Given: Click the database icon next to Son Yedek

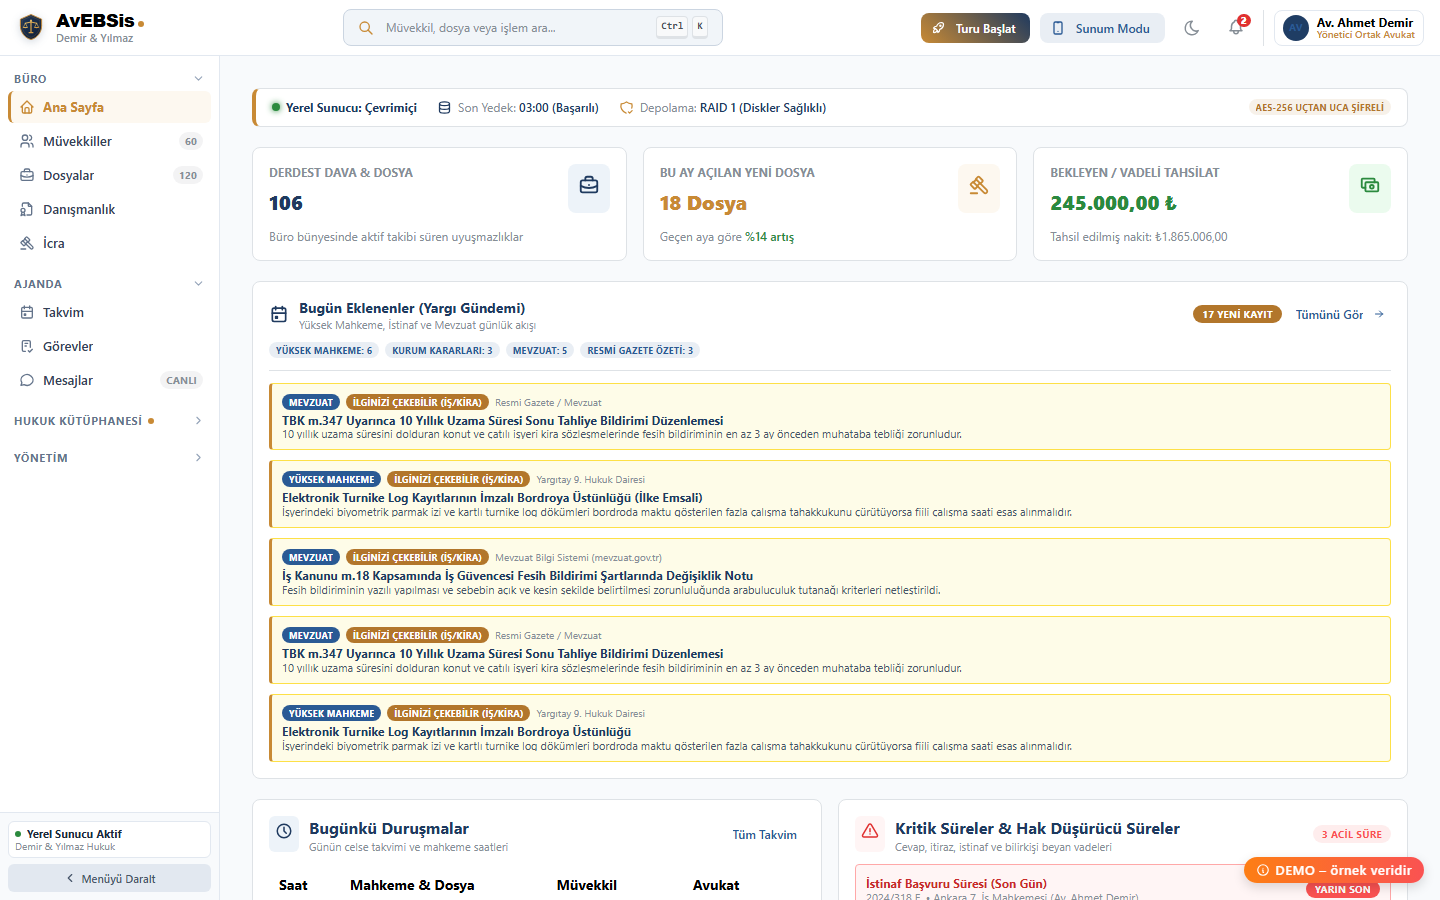Looking at the screenshot, I should point(444,108).
